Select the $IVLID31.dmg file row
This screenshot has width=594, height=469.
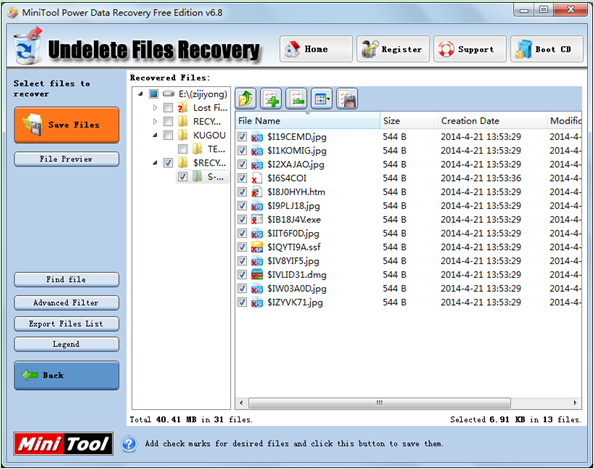pos(408,275)
